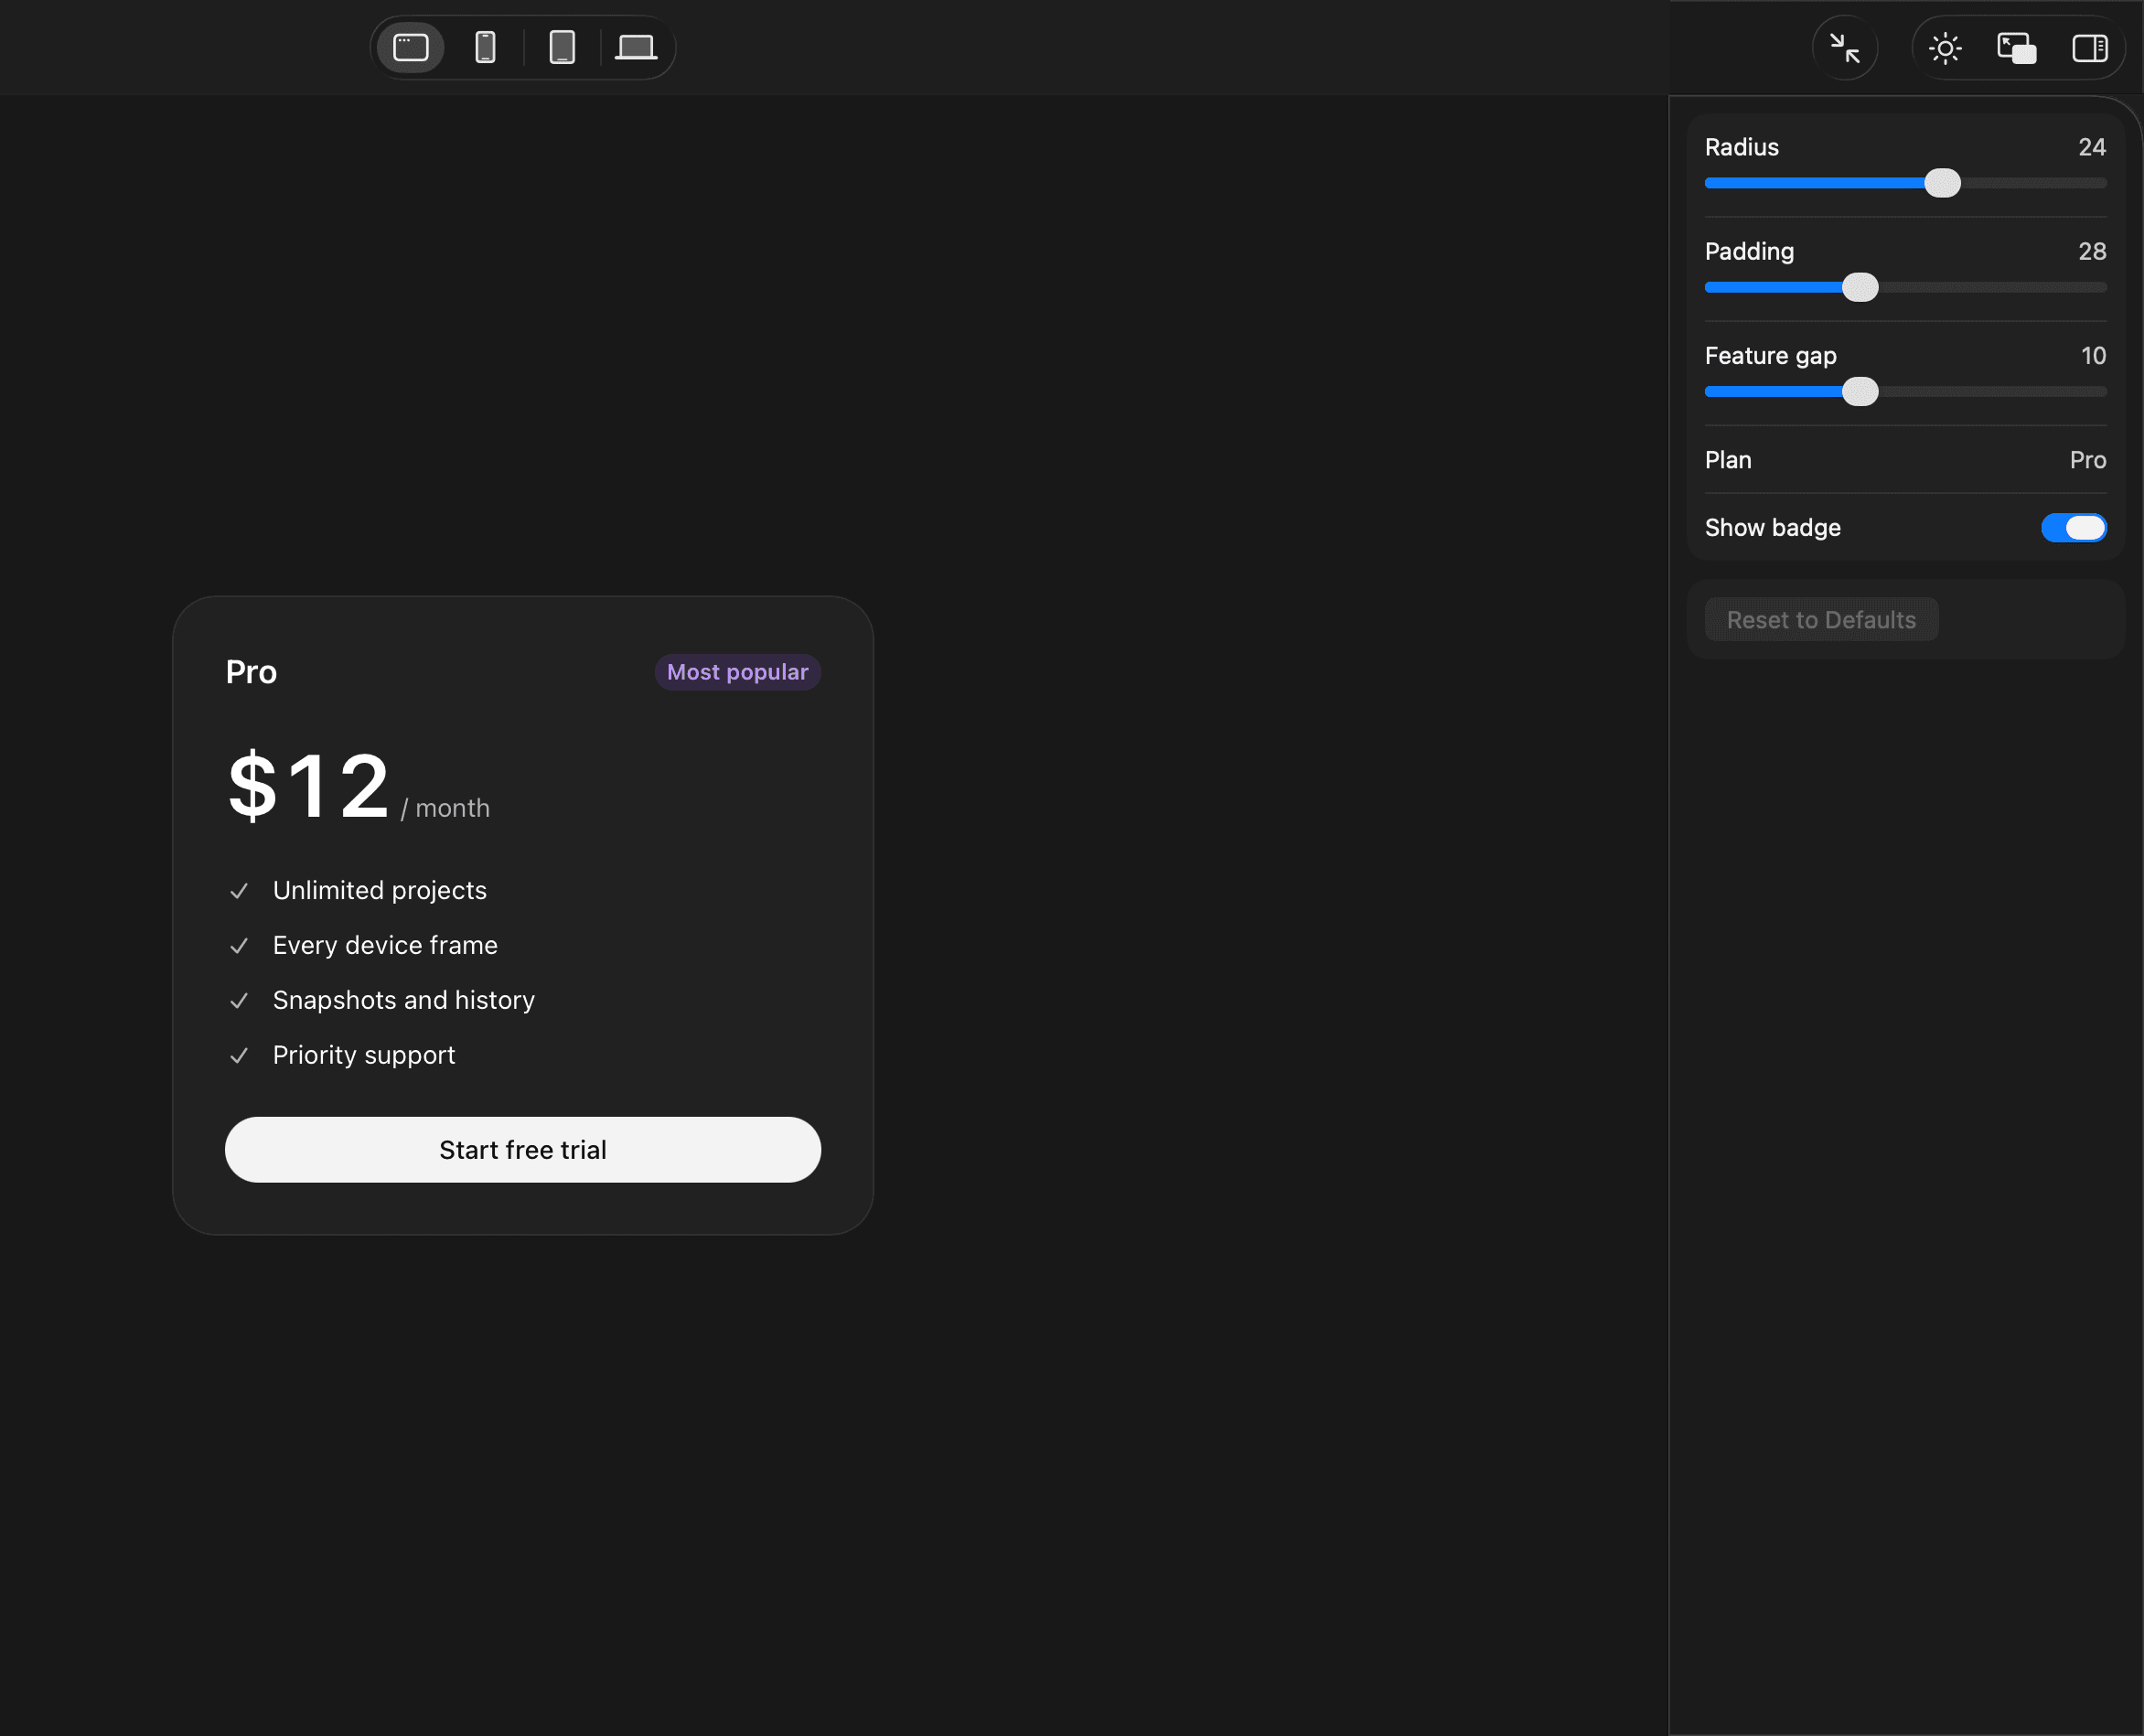Click the Radius value 24
The width and height of the screenshot is (2144, 1736).
[x=2092, y=147]
